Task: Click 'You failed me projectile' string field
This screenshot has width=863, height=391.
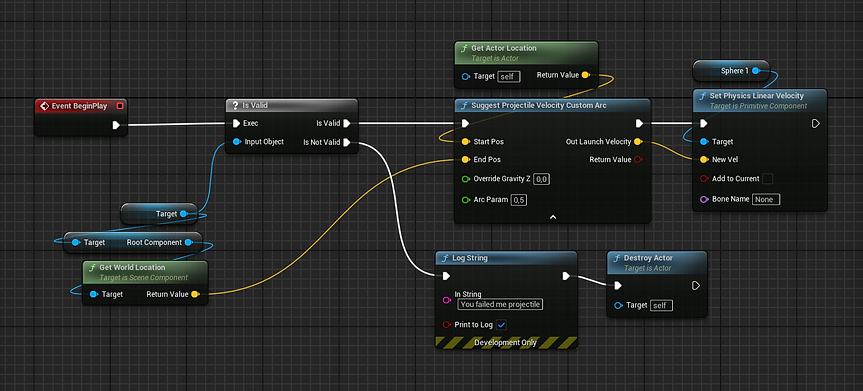Action: point(500,304)
